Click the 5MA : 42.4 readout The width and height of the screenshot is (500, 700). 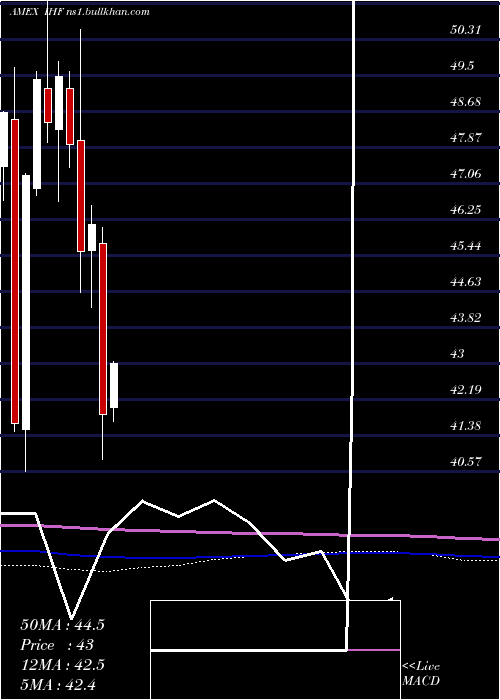pos(58,684)
